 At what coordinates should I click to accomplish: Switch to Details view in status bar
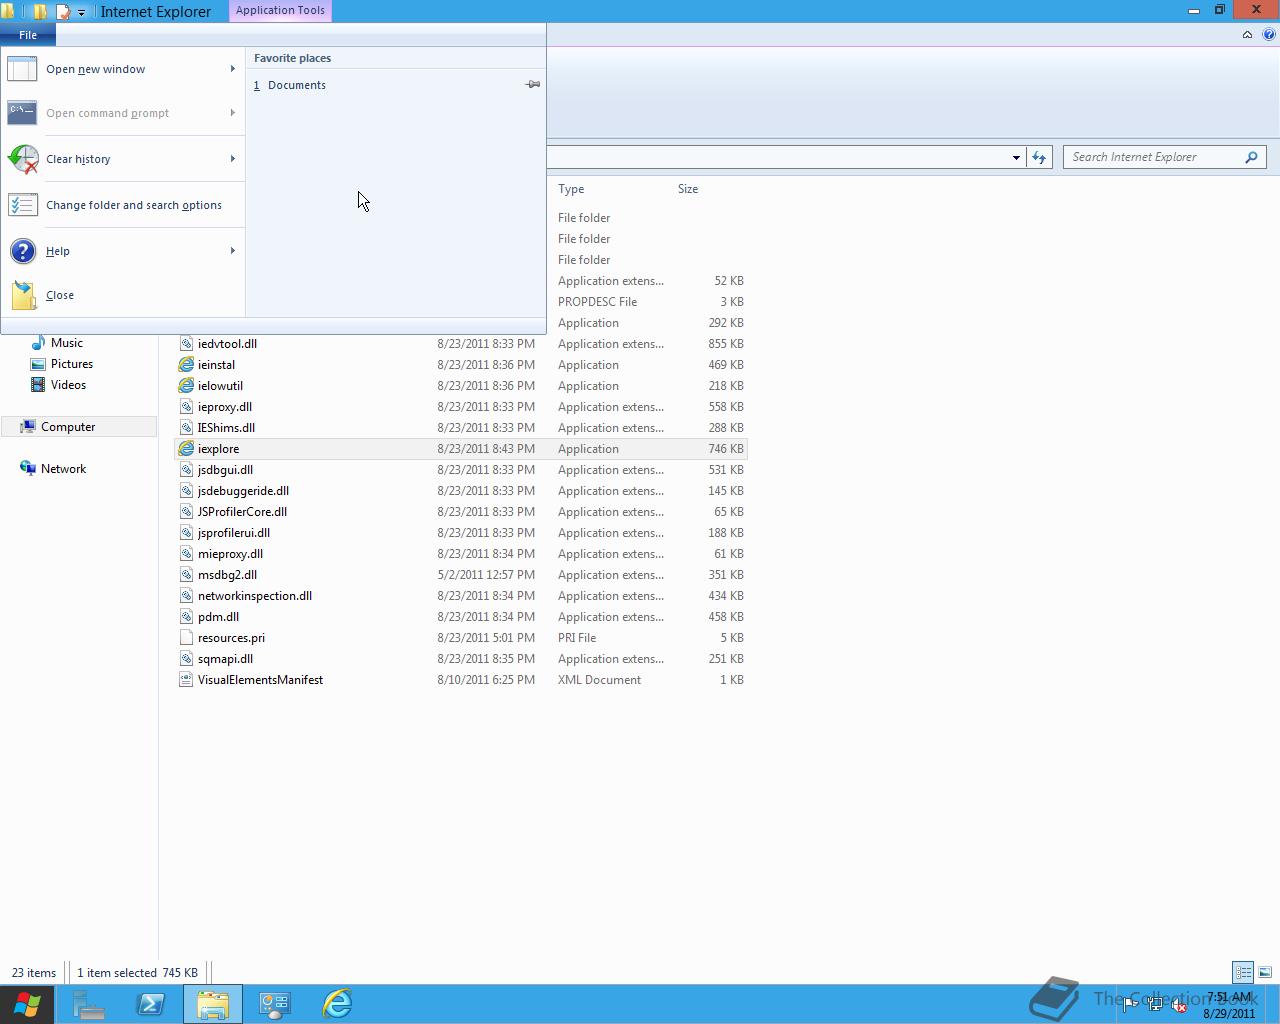click(1243, 972)
